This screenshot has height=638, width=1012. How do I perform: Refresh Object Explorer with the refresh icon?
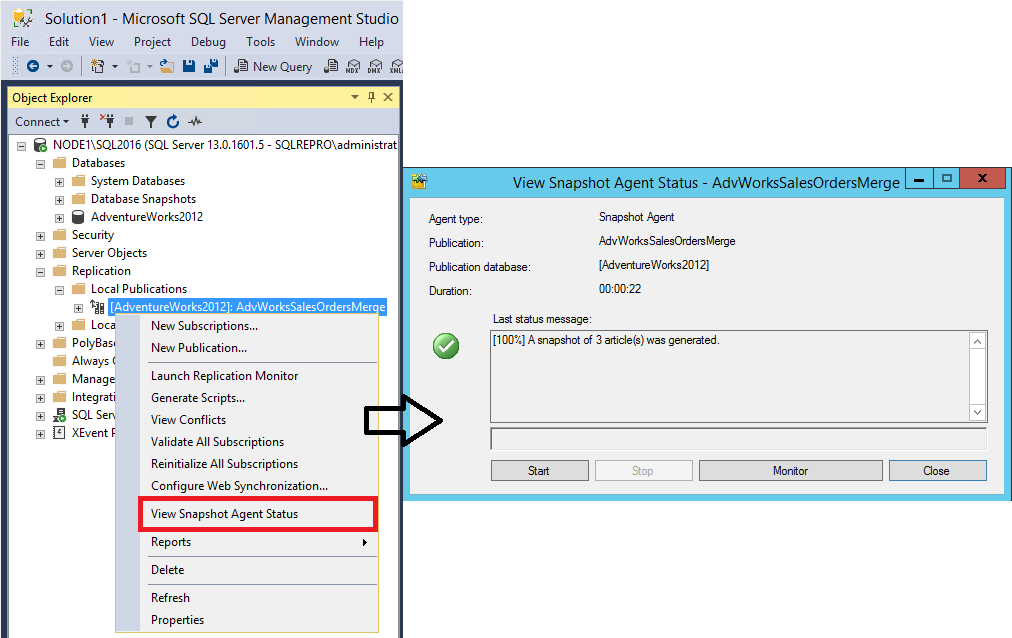172,121
